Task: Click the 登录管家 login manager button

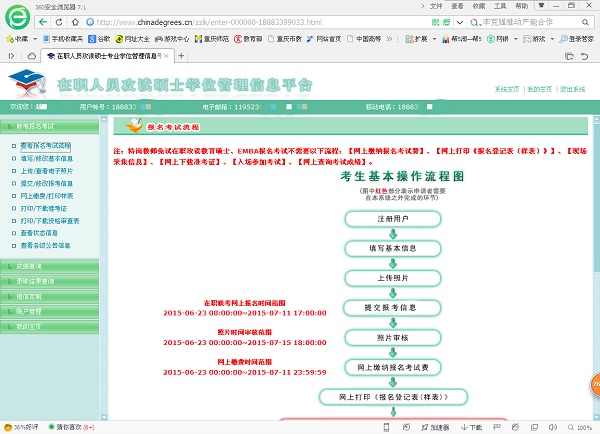Action: 577,39
